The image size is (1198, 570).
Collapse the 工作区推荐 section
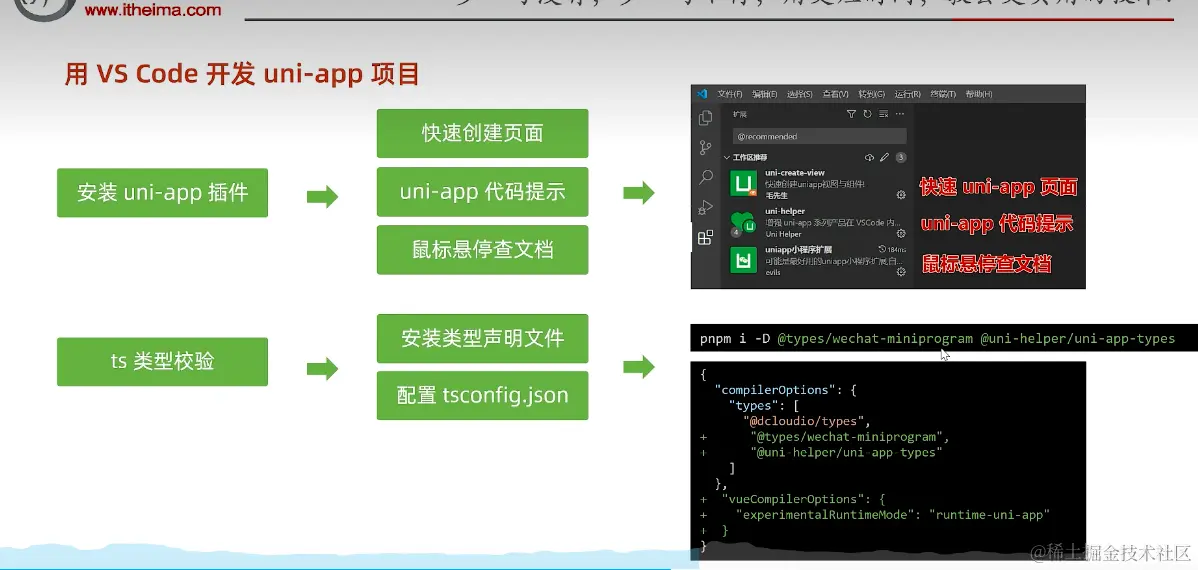(x=726, y=157)
